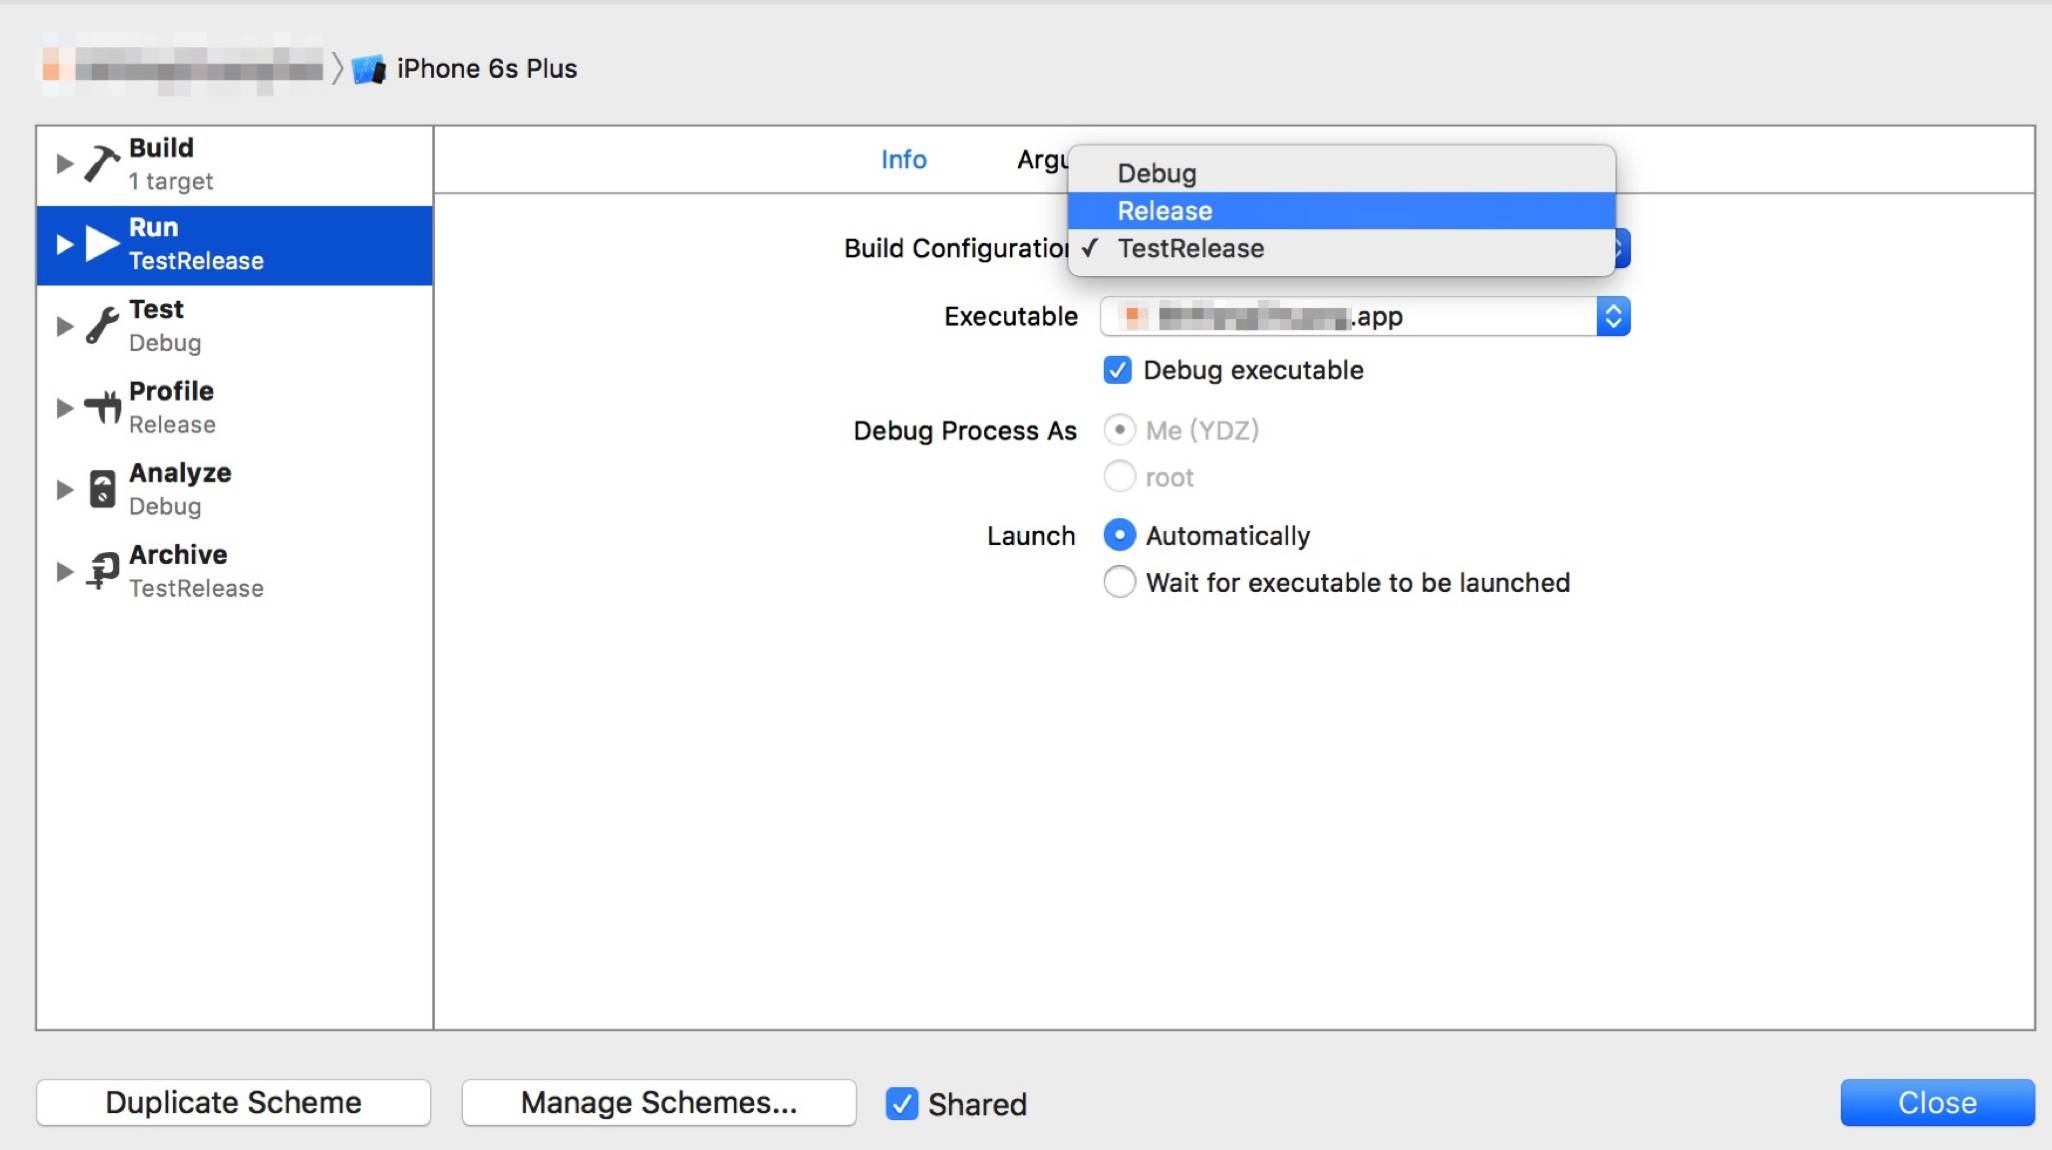Click the Profile instrument icon
The height and width of the screenshot is (1150, 2052).
[x=101, y=407]
